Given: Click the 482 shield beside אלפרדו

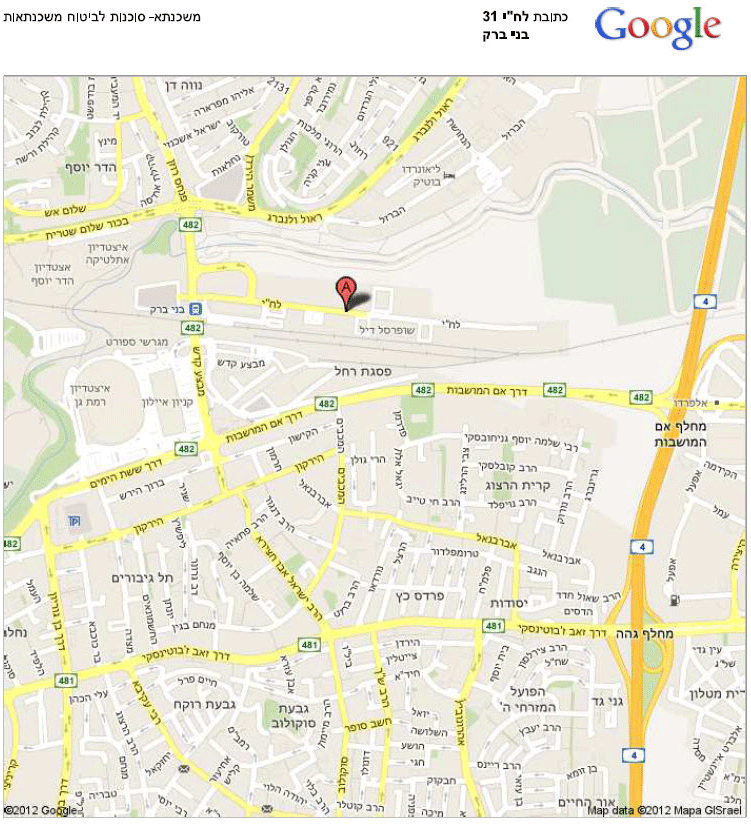Looking at the screenshot, I should [x=641, y=397].
